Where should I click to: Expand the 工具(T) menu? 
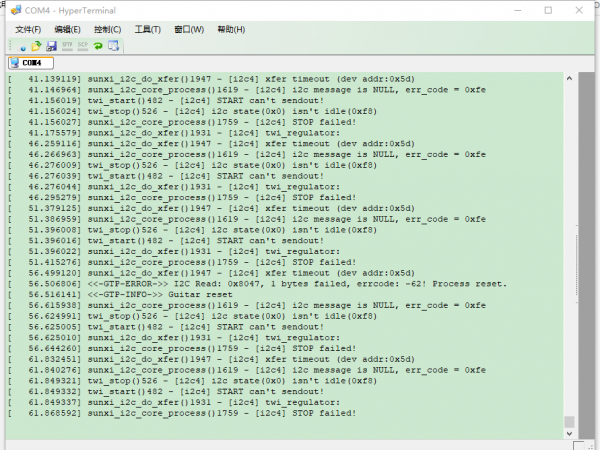point(148,29)
